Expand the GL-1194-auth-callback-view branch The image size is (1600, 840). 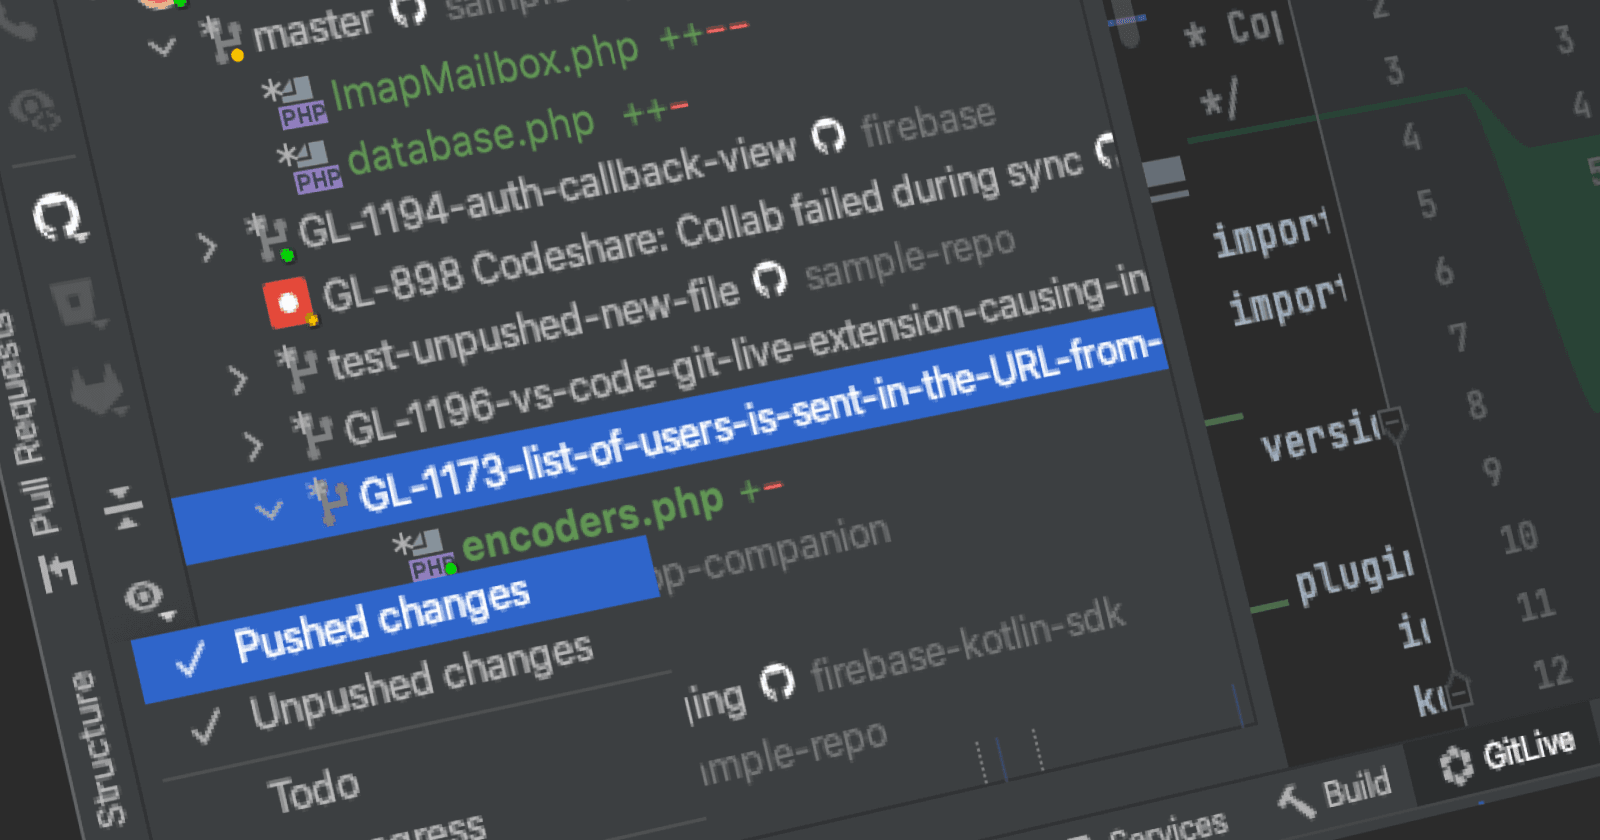tap(207, 246)
